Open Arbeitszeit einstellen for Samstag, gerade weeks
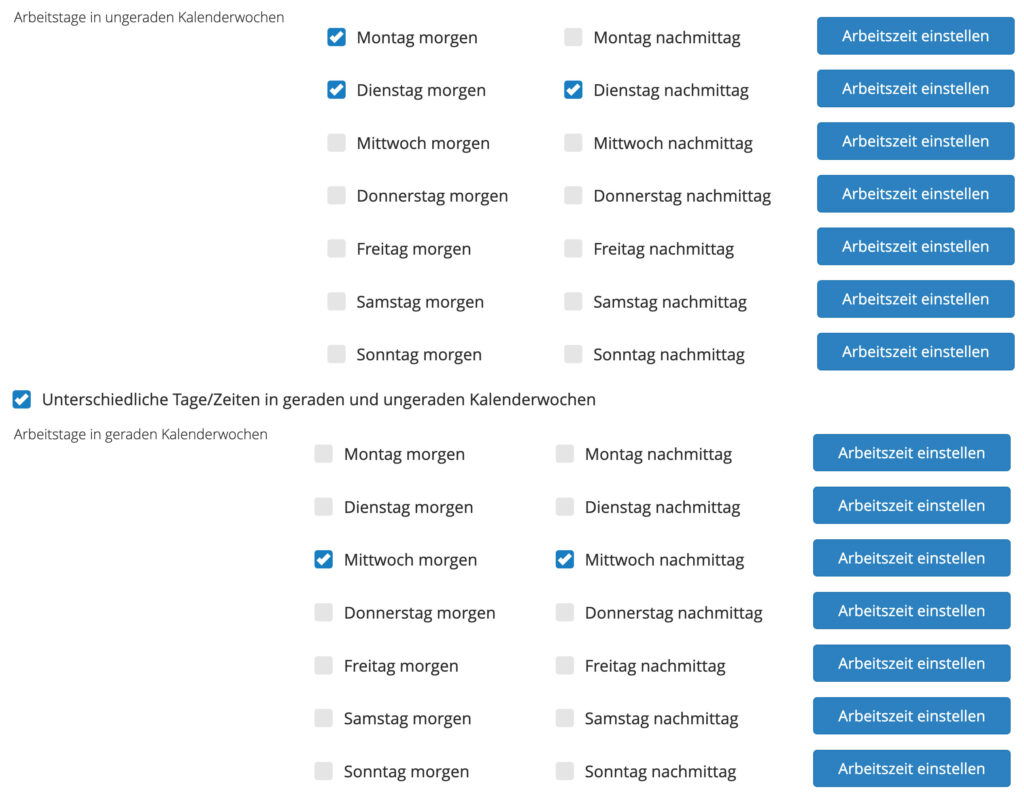Image resolution: width=1024 pixels, height=800 pixels. [911, 716]
